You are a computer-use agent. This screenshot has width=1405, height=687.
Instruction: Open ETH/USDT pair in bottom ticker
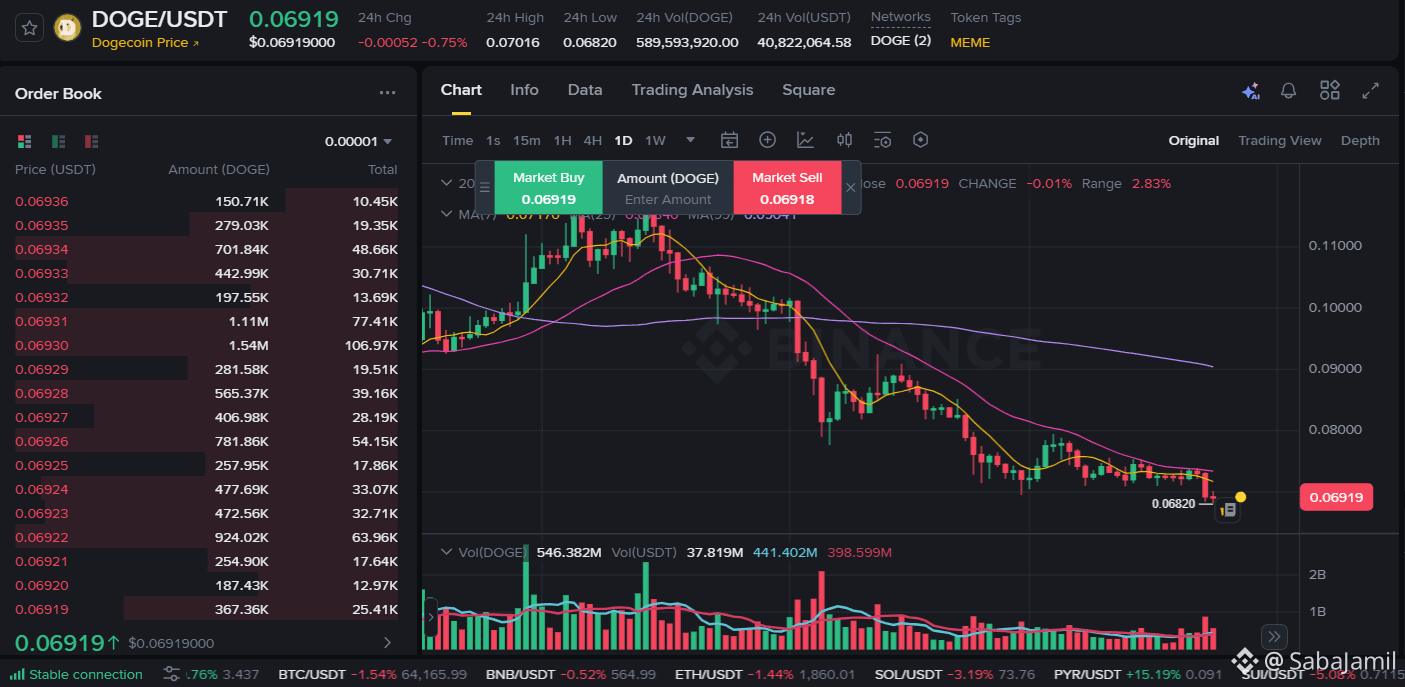[x=766, y=674]
